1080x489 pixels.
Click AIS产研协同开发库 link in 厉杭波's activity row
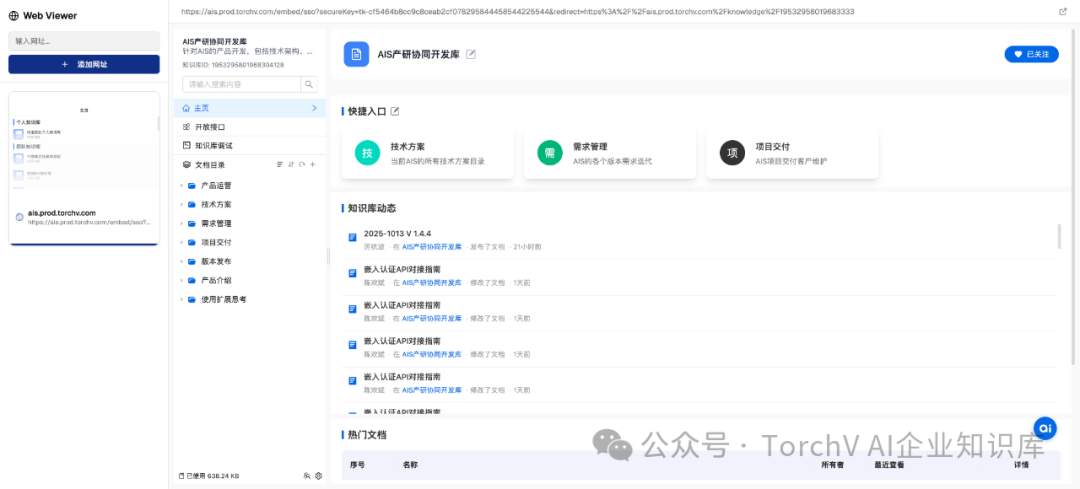tap(432, 247)
